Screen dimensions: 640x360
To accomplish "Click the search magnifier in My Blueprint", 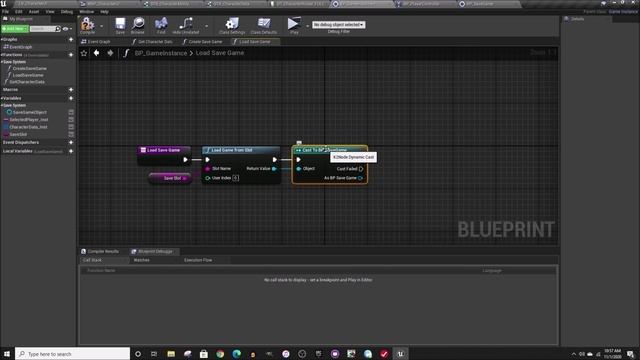I will pos(58,29).
